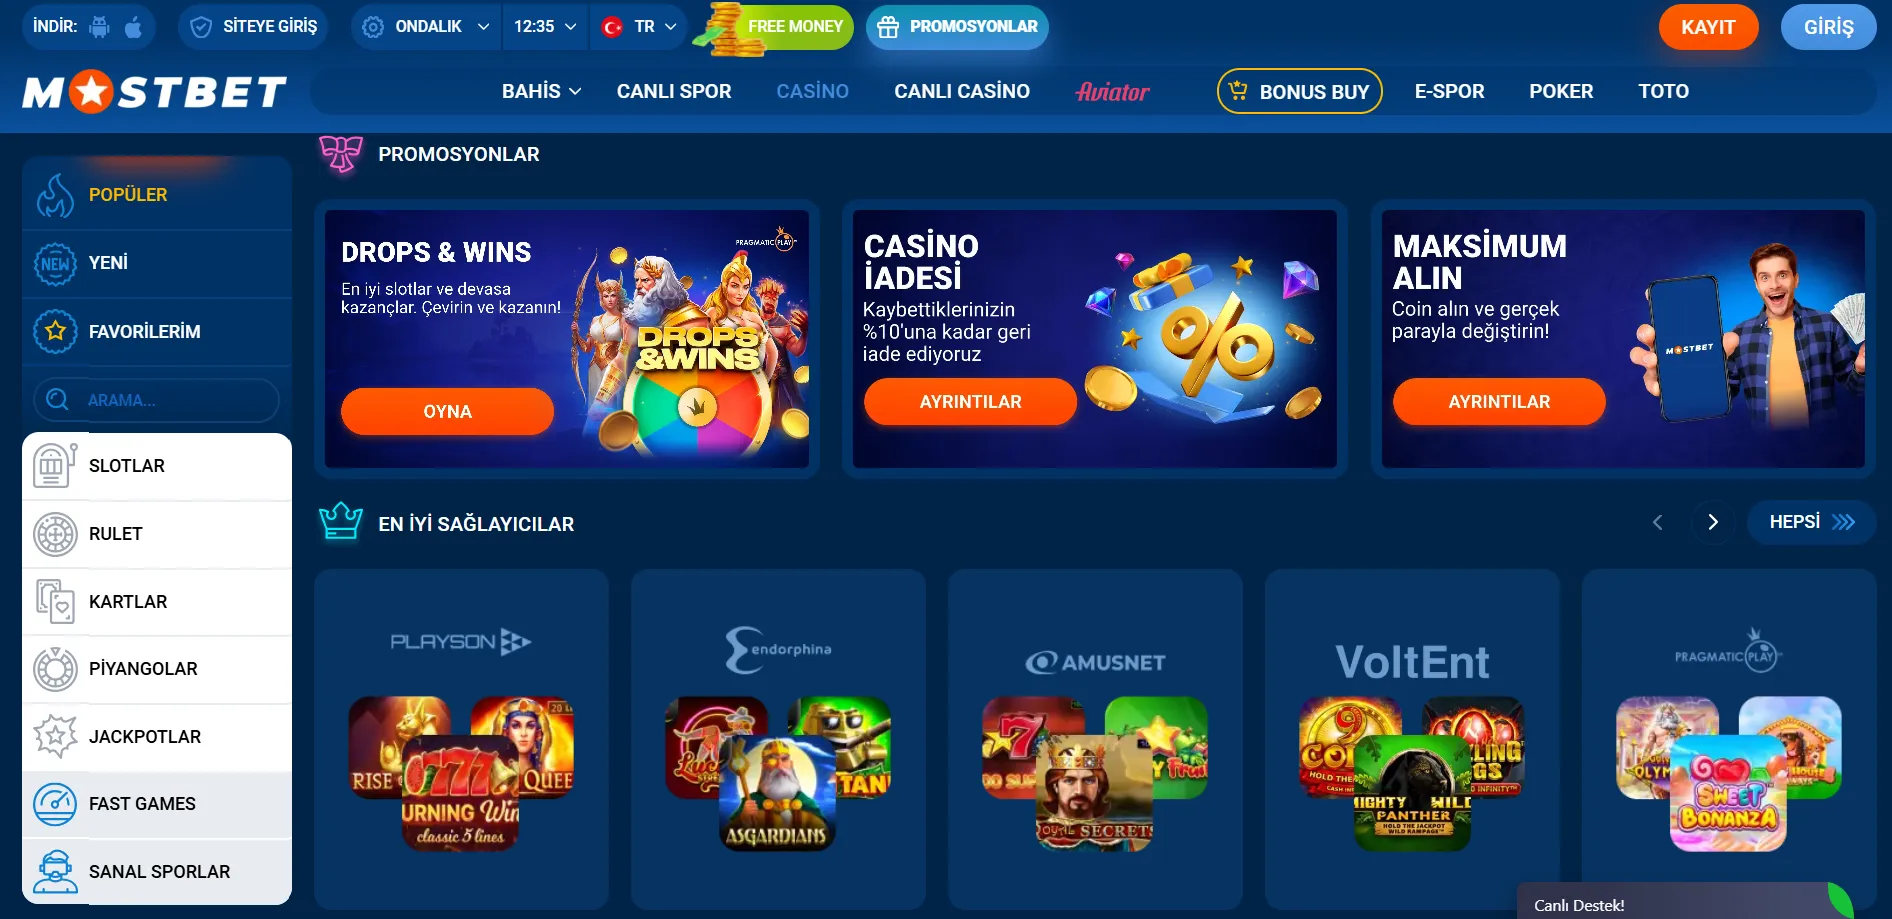Open Jackpotlar via star badge icon
The height and width of the screenshot is (919, 1892).
click(x=55, y=737)
